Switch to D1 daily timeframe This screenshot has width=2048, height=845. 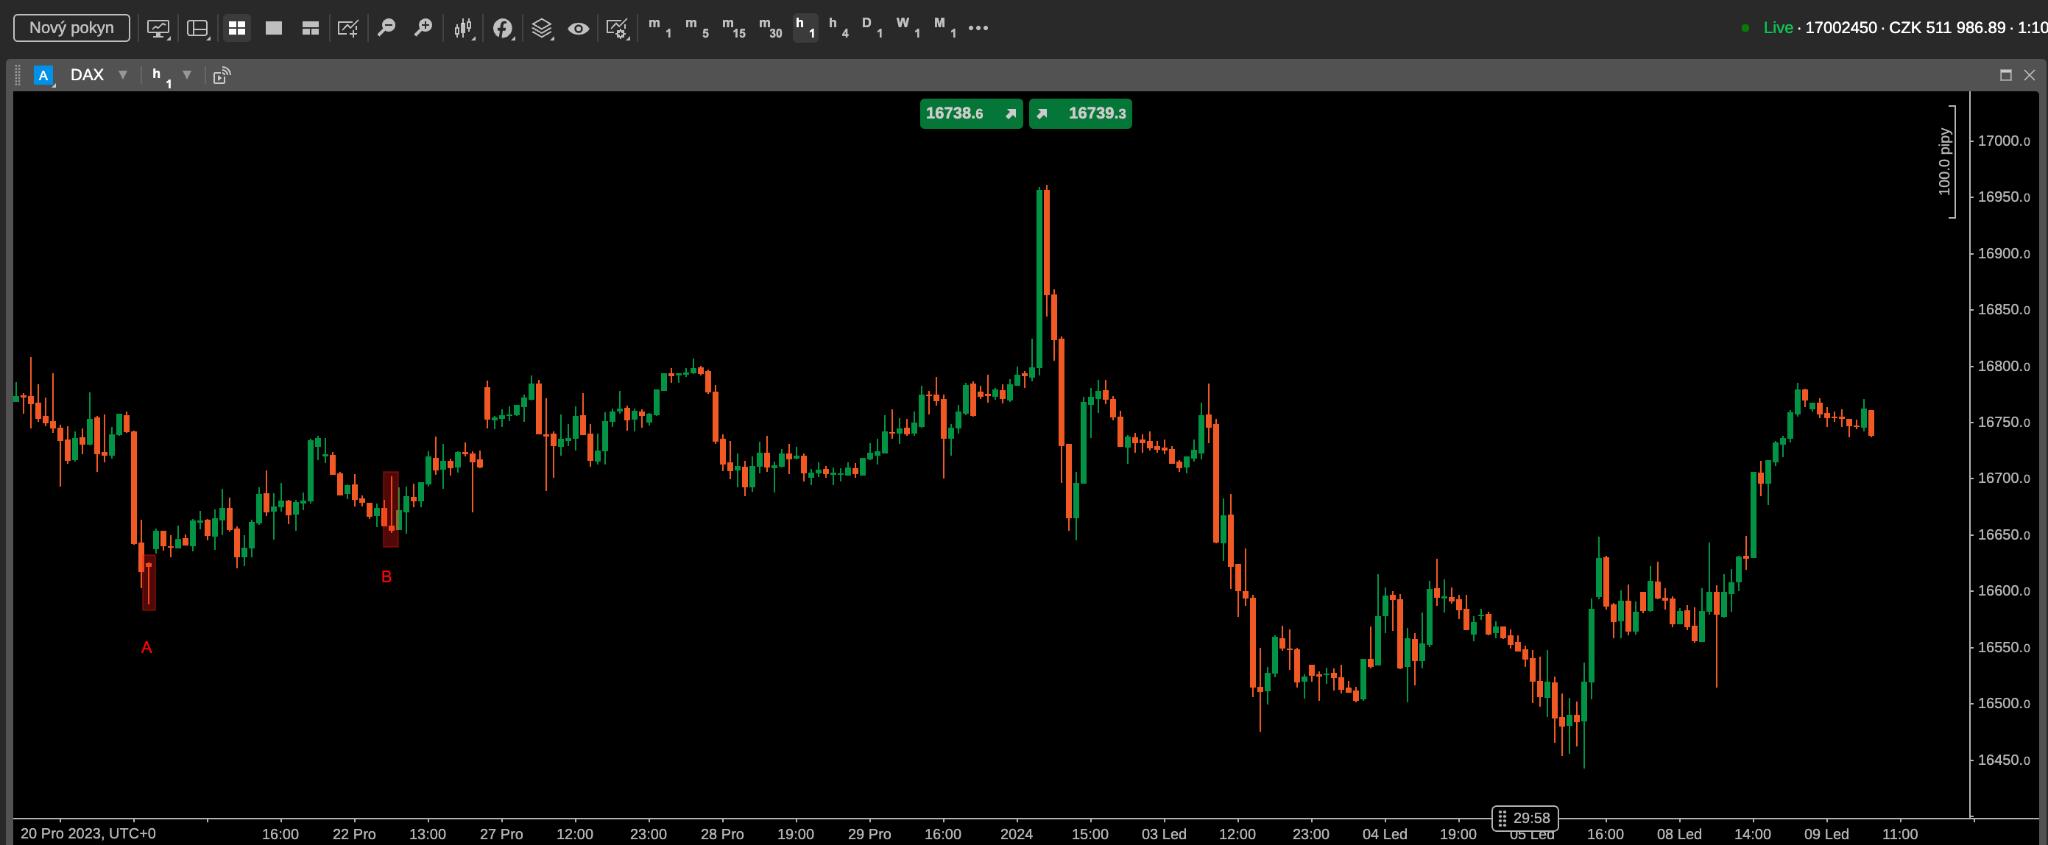pyautogui.click(x=872, y=28)
